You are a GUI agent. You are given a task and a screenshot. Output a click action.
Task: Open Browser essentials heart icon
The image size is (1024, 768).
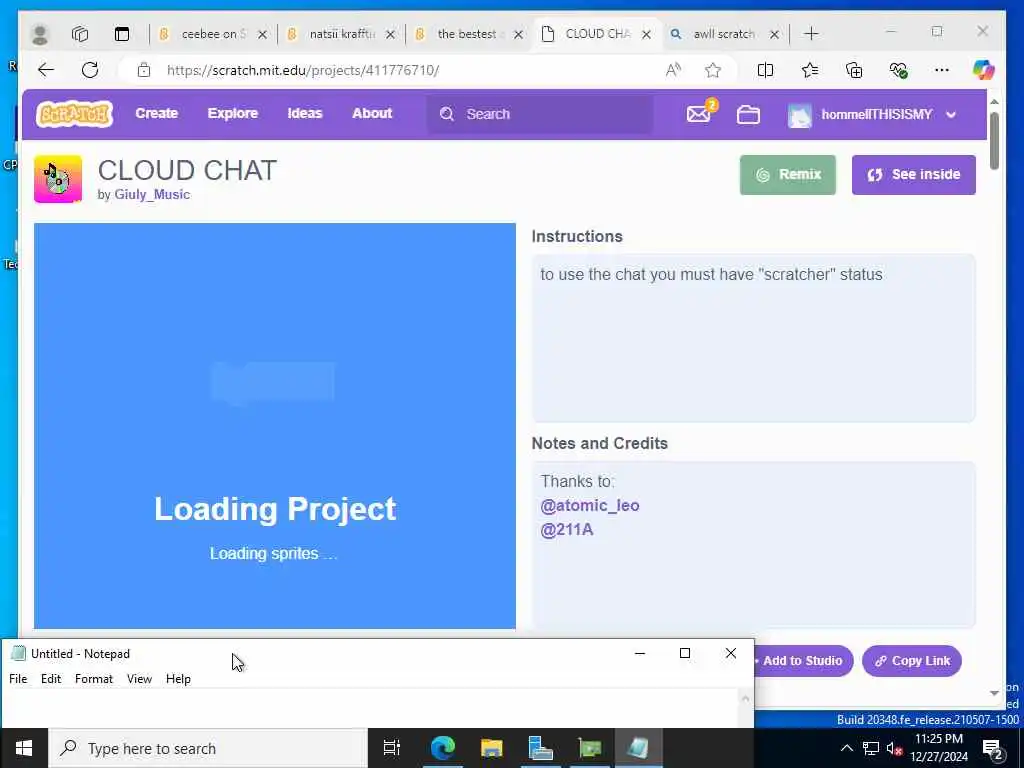point(899,70)
